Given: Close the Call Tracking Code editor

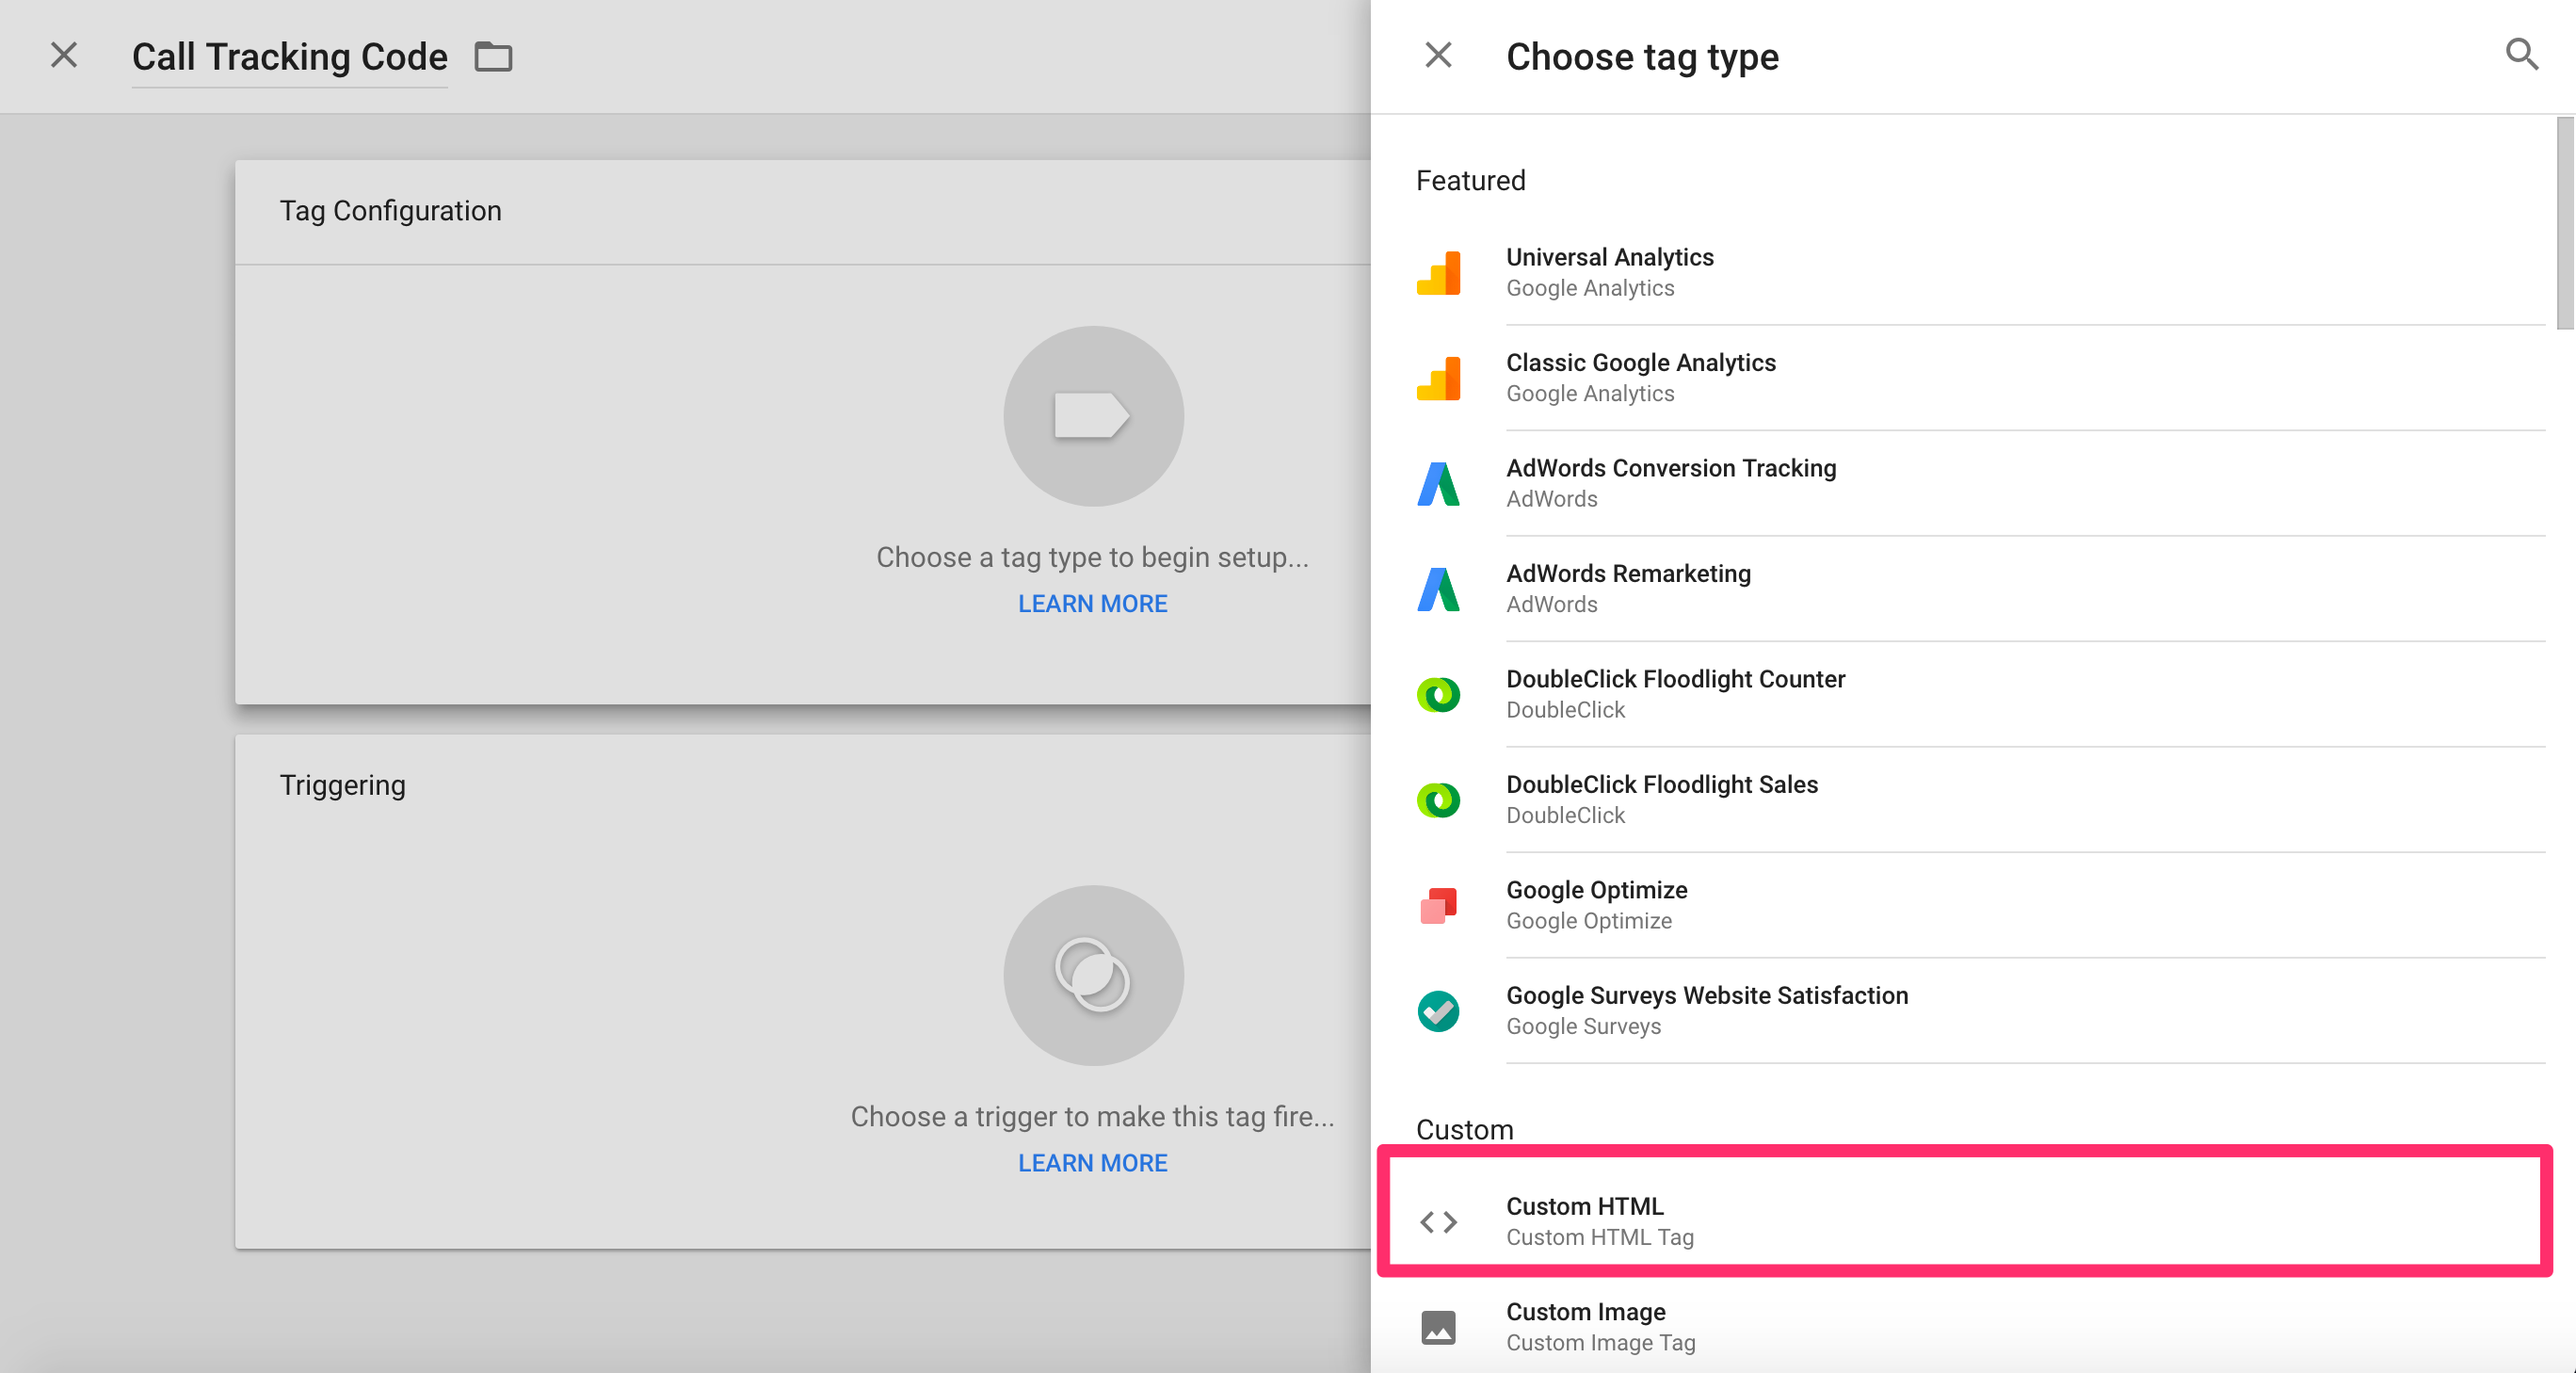Looking at the screenshot, I should (64, 55).
